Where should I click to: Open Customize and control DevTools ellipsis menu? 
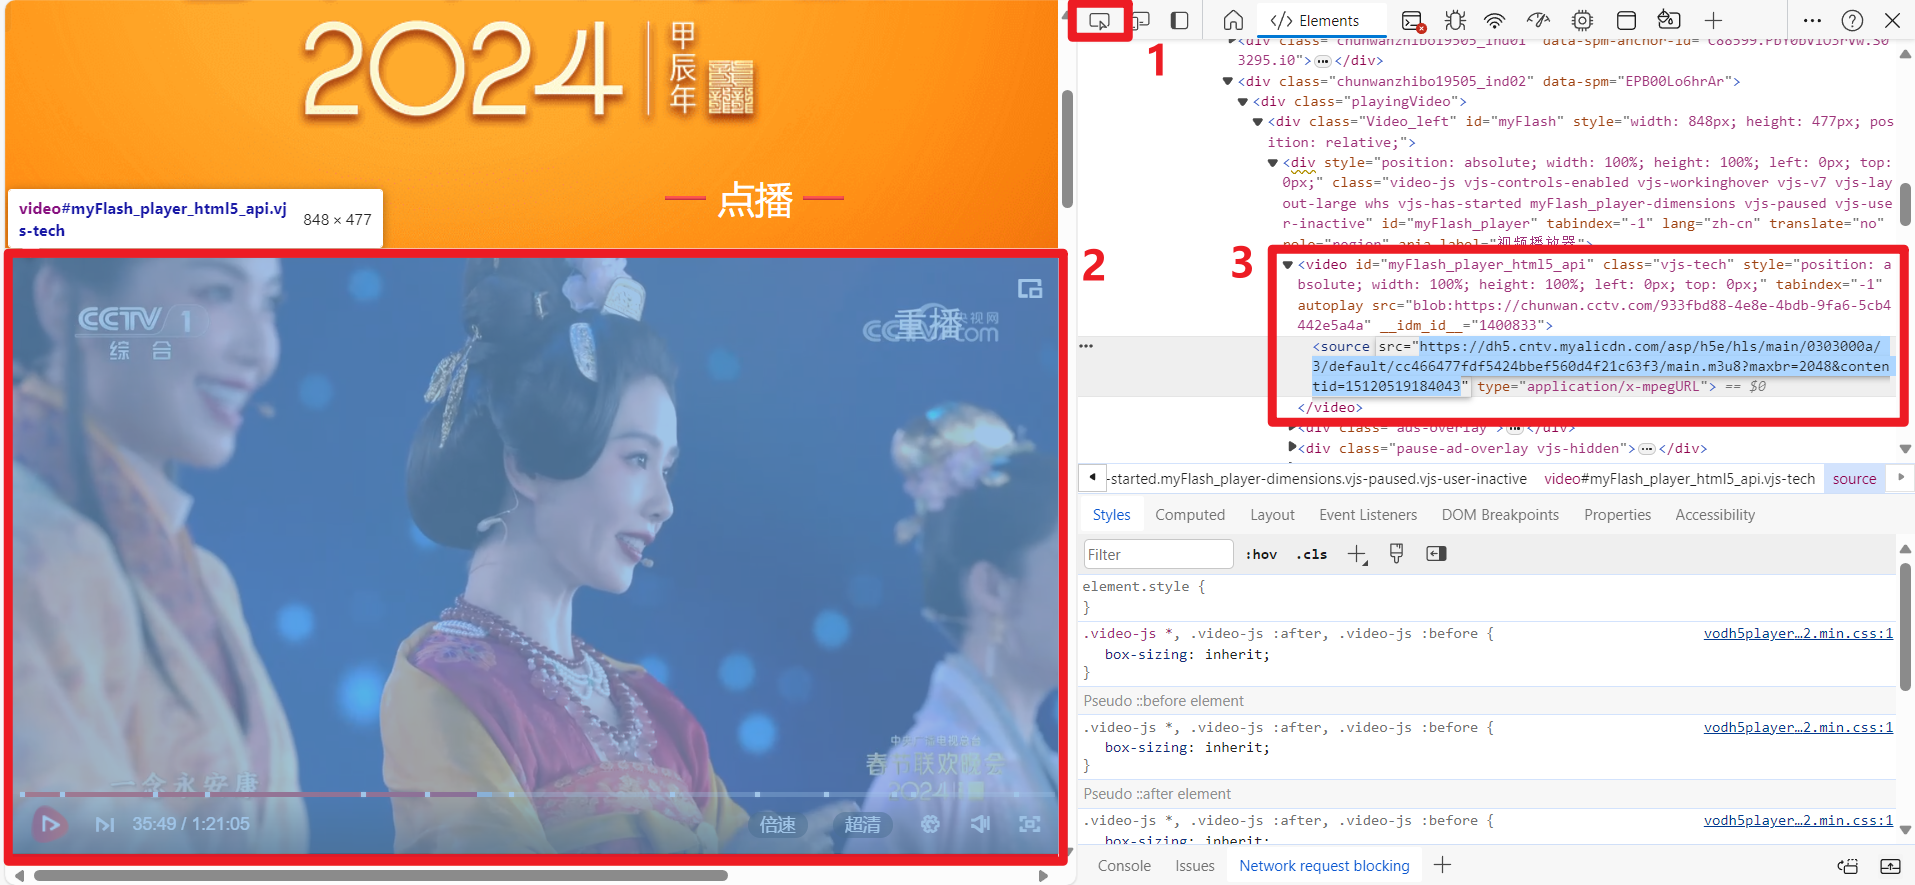point(1812,21)
